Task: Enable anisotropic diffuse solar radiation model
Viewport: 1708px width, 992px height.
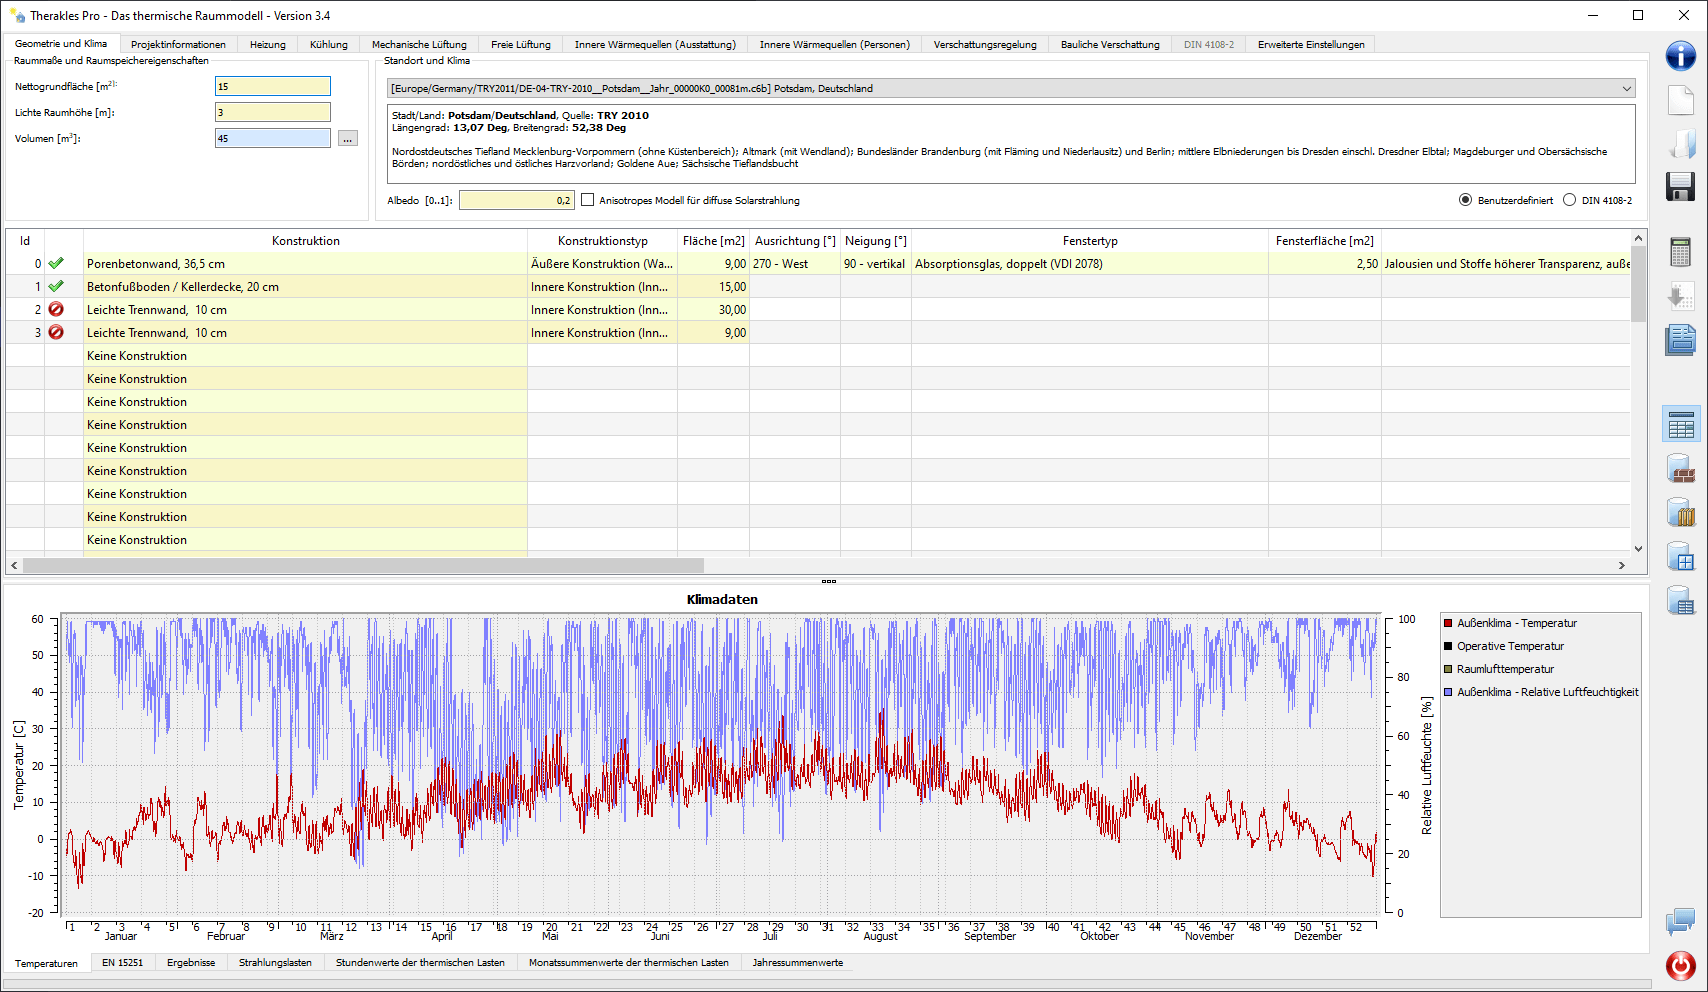Action: 588,201
